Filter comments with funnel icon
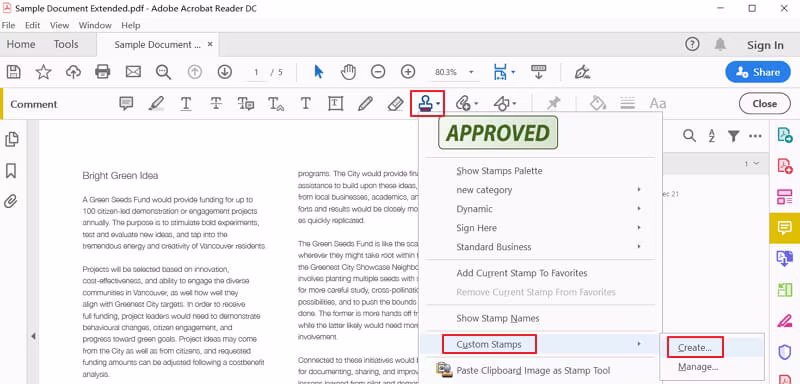The image size is (800, 384). point(734,136)
